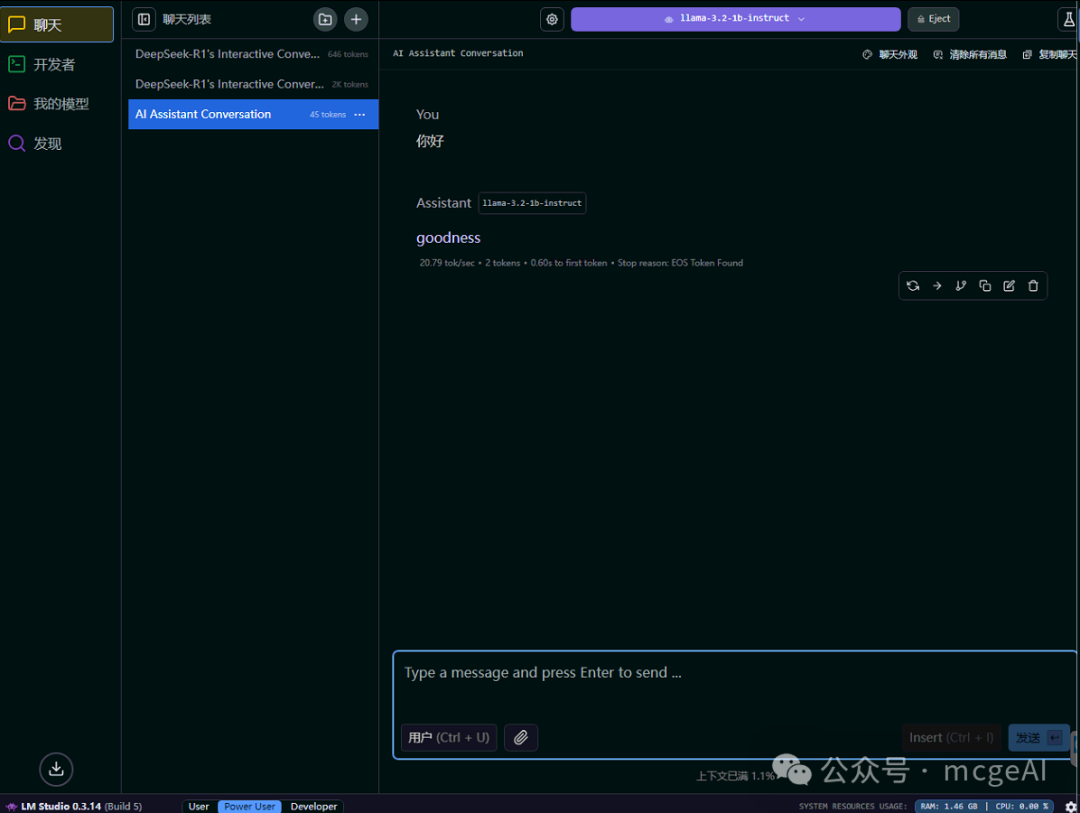1080x813 pixels.
Task: Collapse the chat list sidebar panel icon
Action: click(143, 19)
